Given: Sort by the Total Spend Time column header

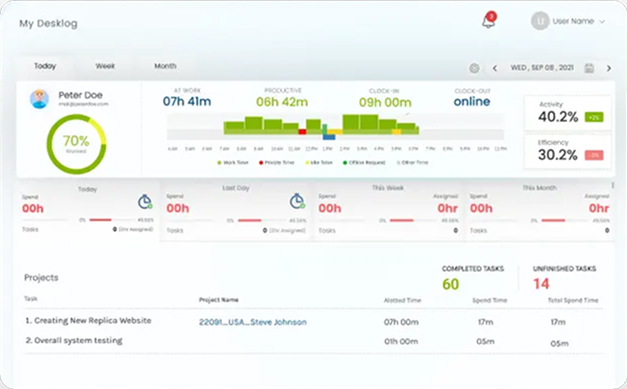Looking at the screenshot, I should coord(573,300).
